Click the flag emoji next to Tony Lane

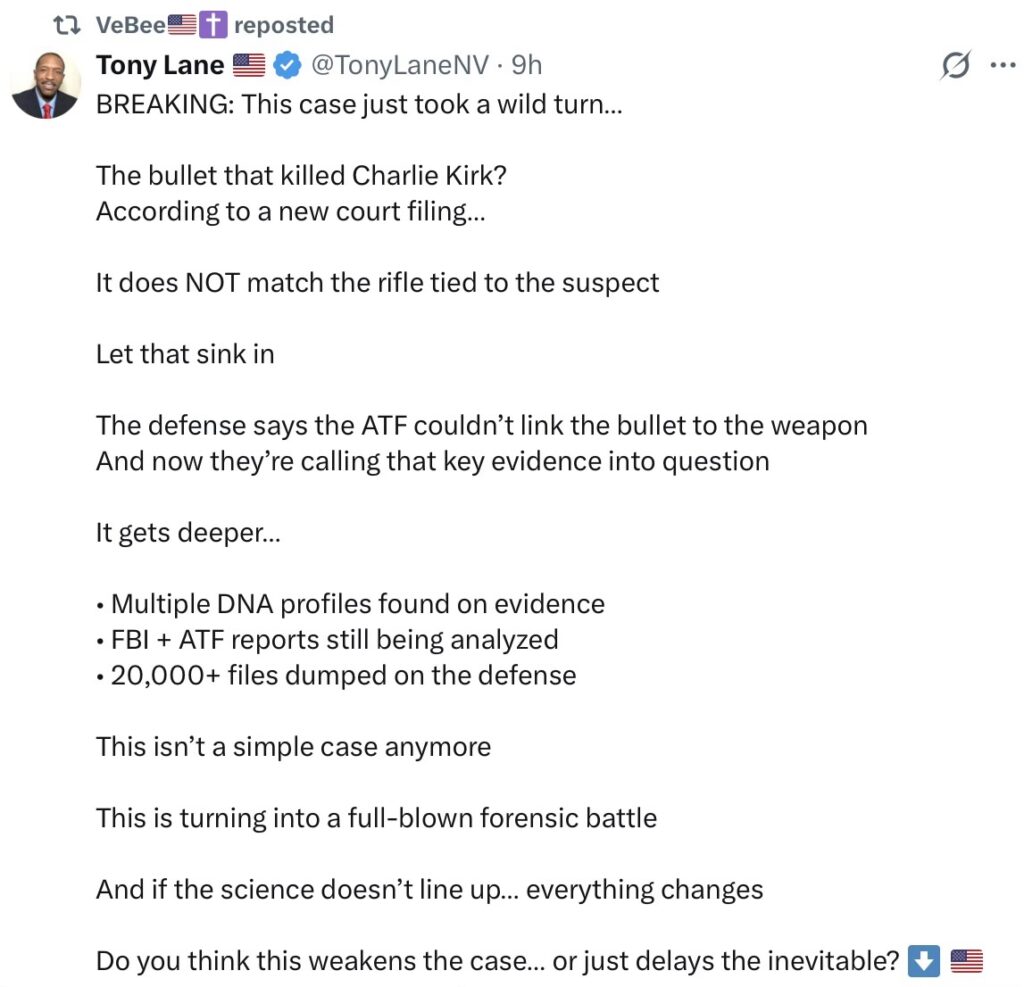(x=249, y=66)
